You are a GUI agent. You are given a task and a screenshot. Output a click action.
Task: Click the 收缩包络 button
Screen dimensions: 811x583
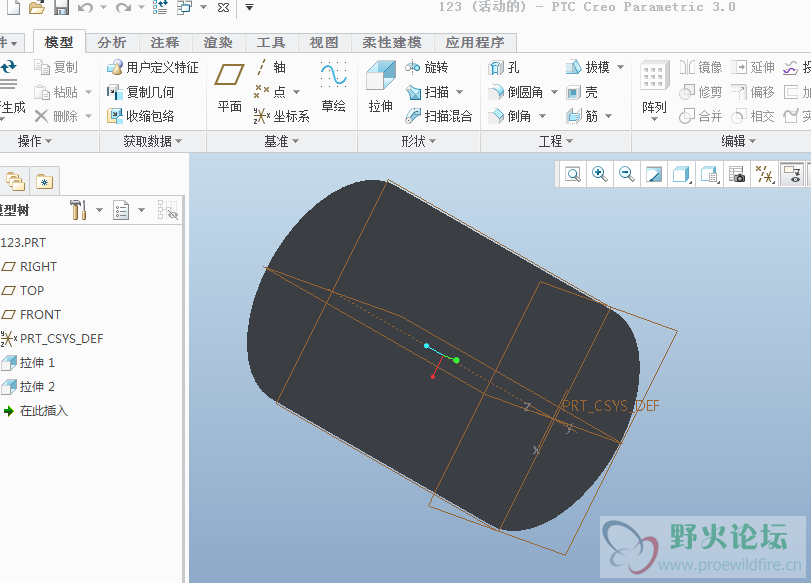coord(140,116)
